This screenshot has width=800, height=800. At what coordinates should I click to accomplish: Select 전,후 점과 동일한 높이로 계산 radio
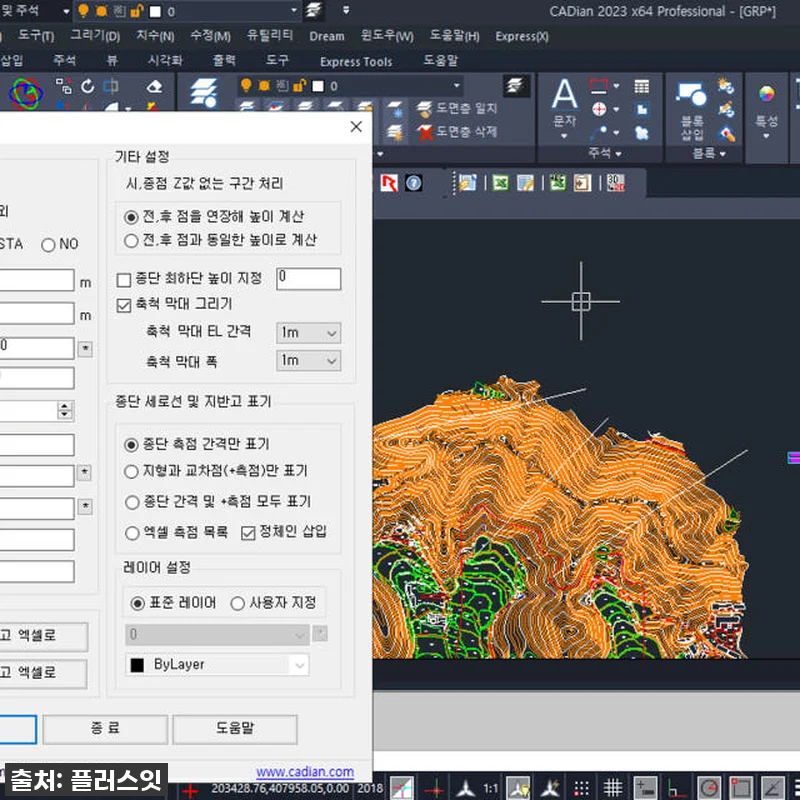[x=131, y=240]
